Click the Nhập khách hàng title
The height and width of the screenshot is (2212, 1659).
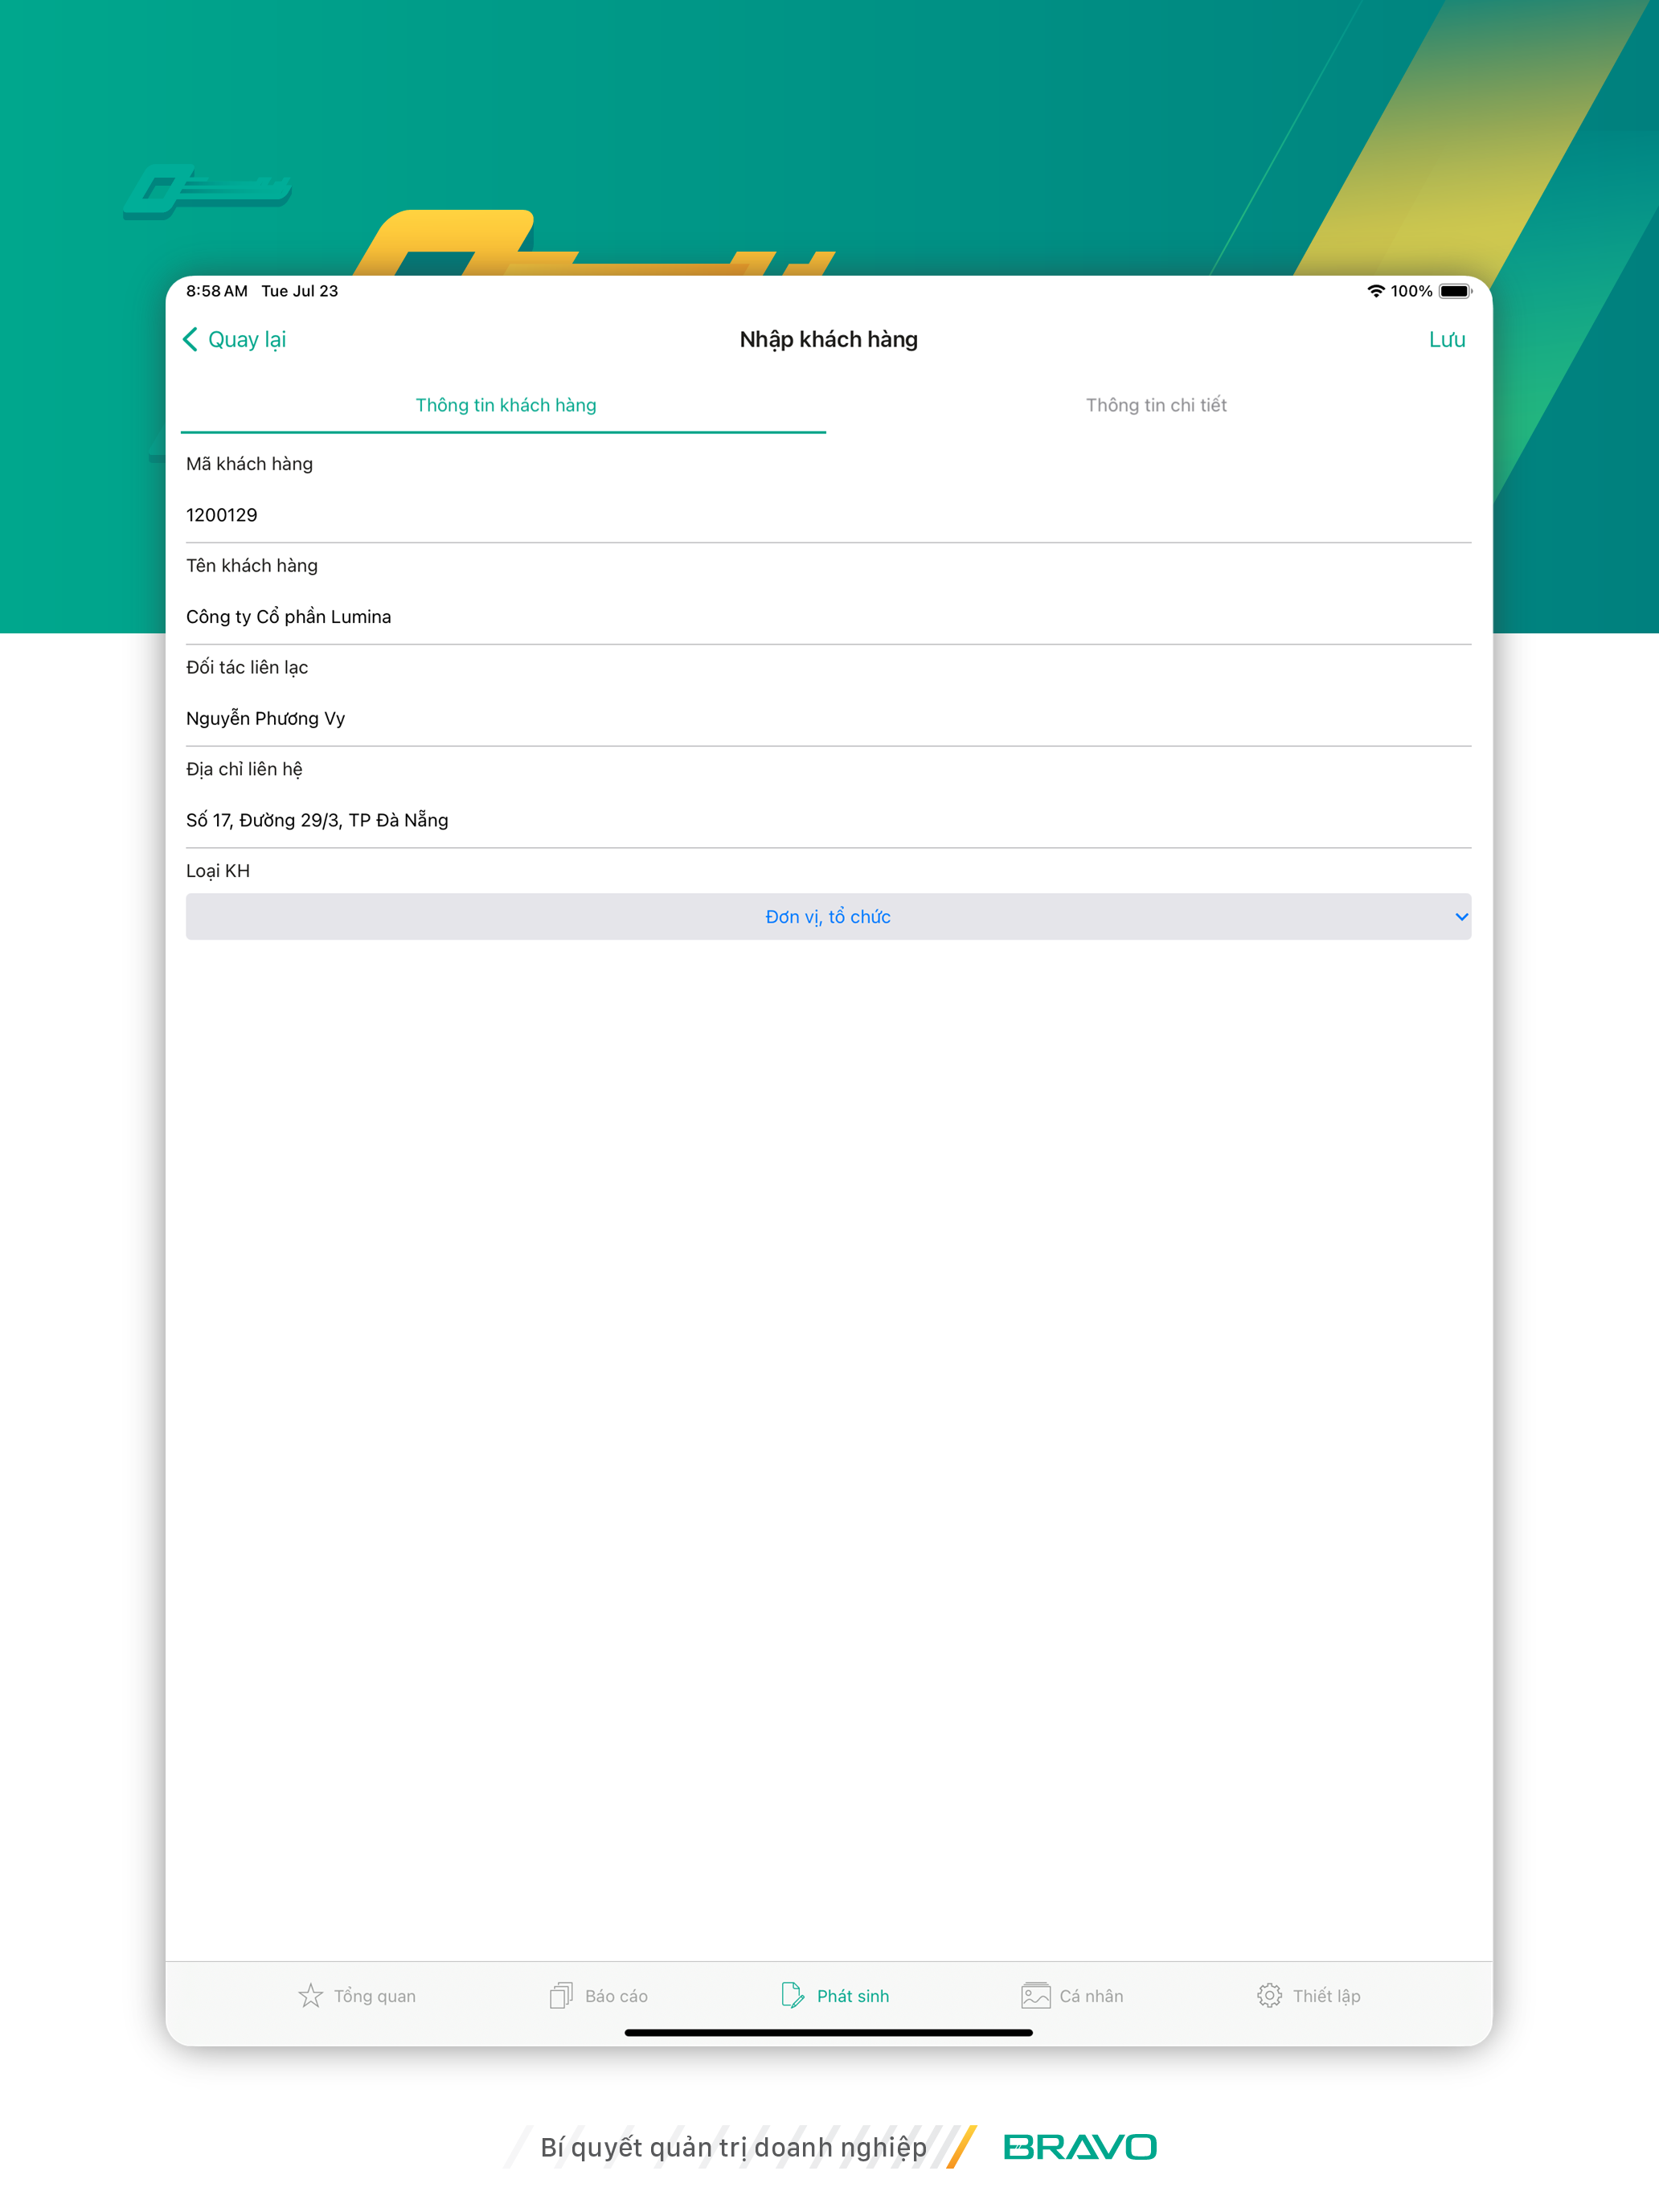pos(828,340)
